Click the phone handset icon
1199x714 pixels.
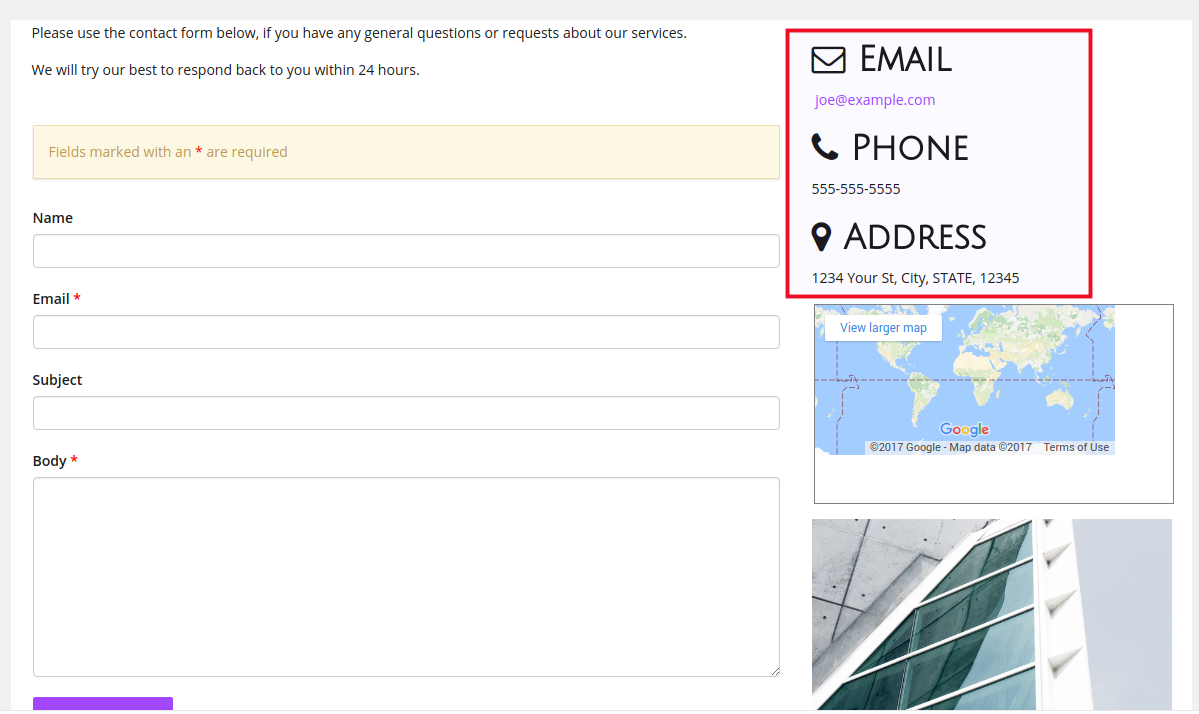(825, 147)
